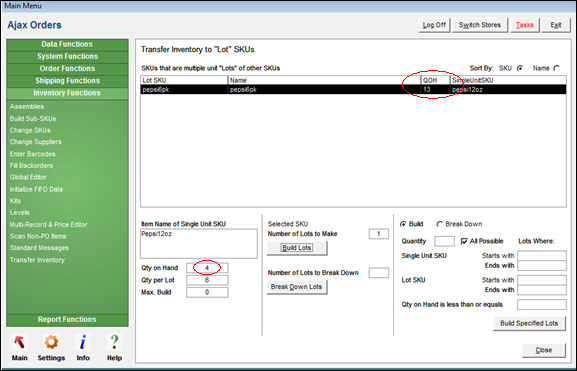Viewport: 577px width, 371px height.
Task: Toggle the All Possible checkbox
Action: [464, 241]
